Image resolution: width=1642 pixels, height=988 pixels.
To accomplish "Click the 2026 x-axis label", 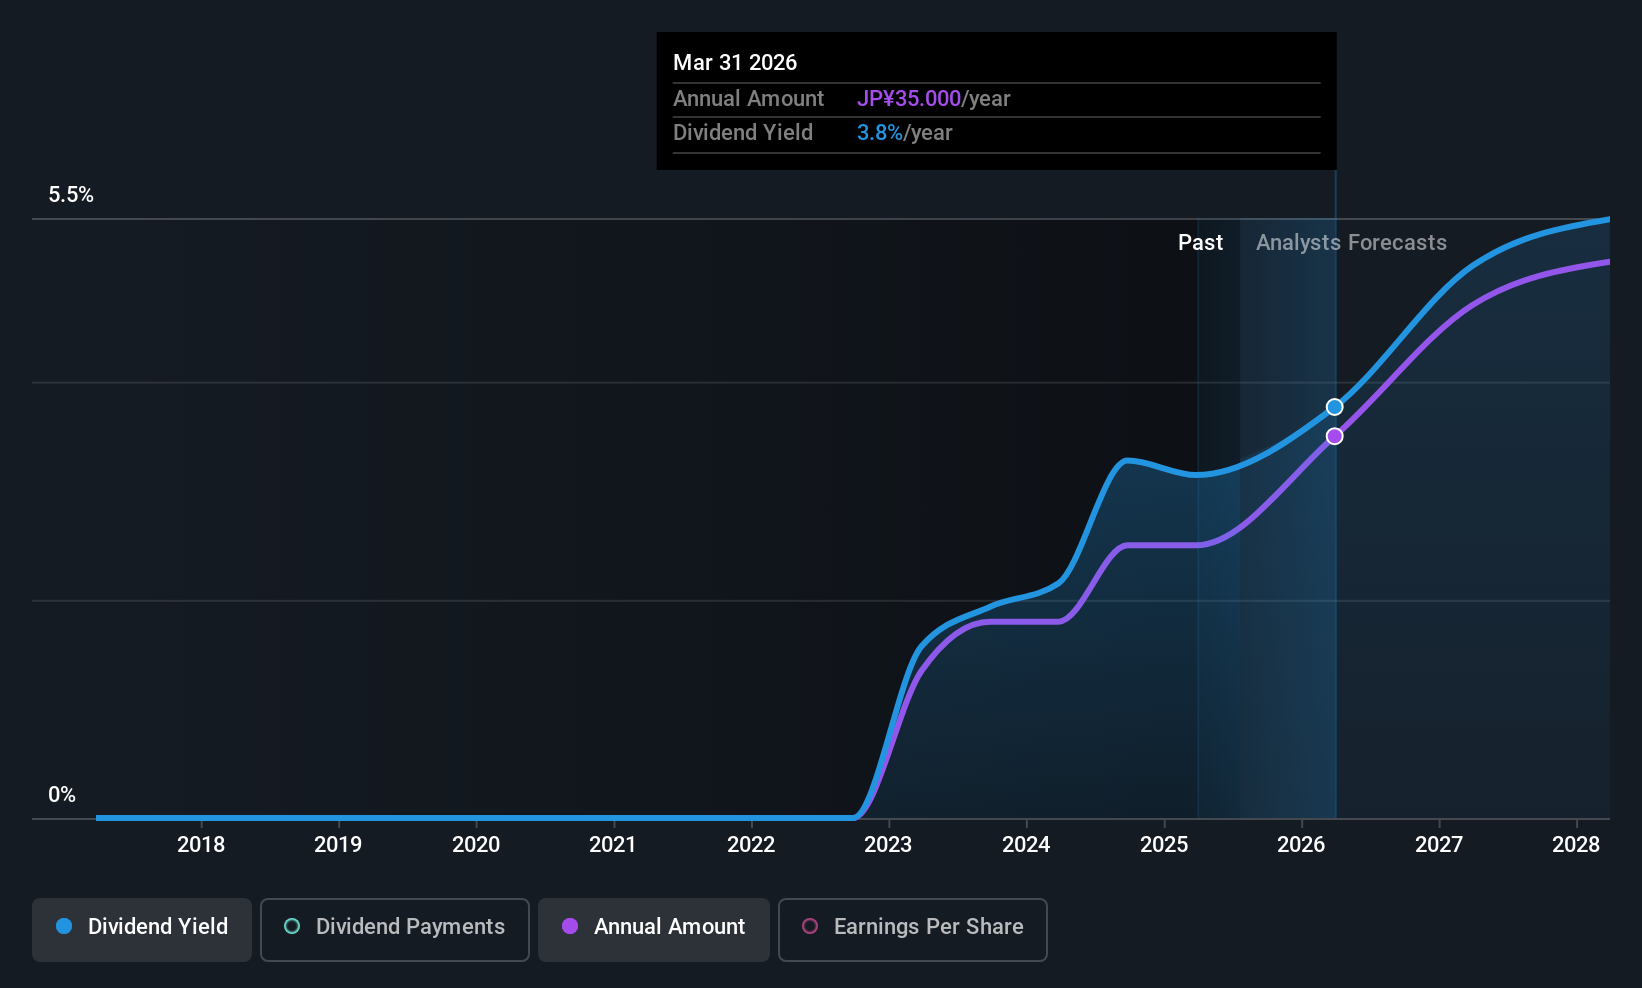I will [1301, 844].
